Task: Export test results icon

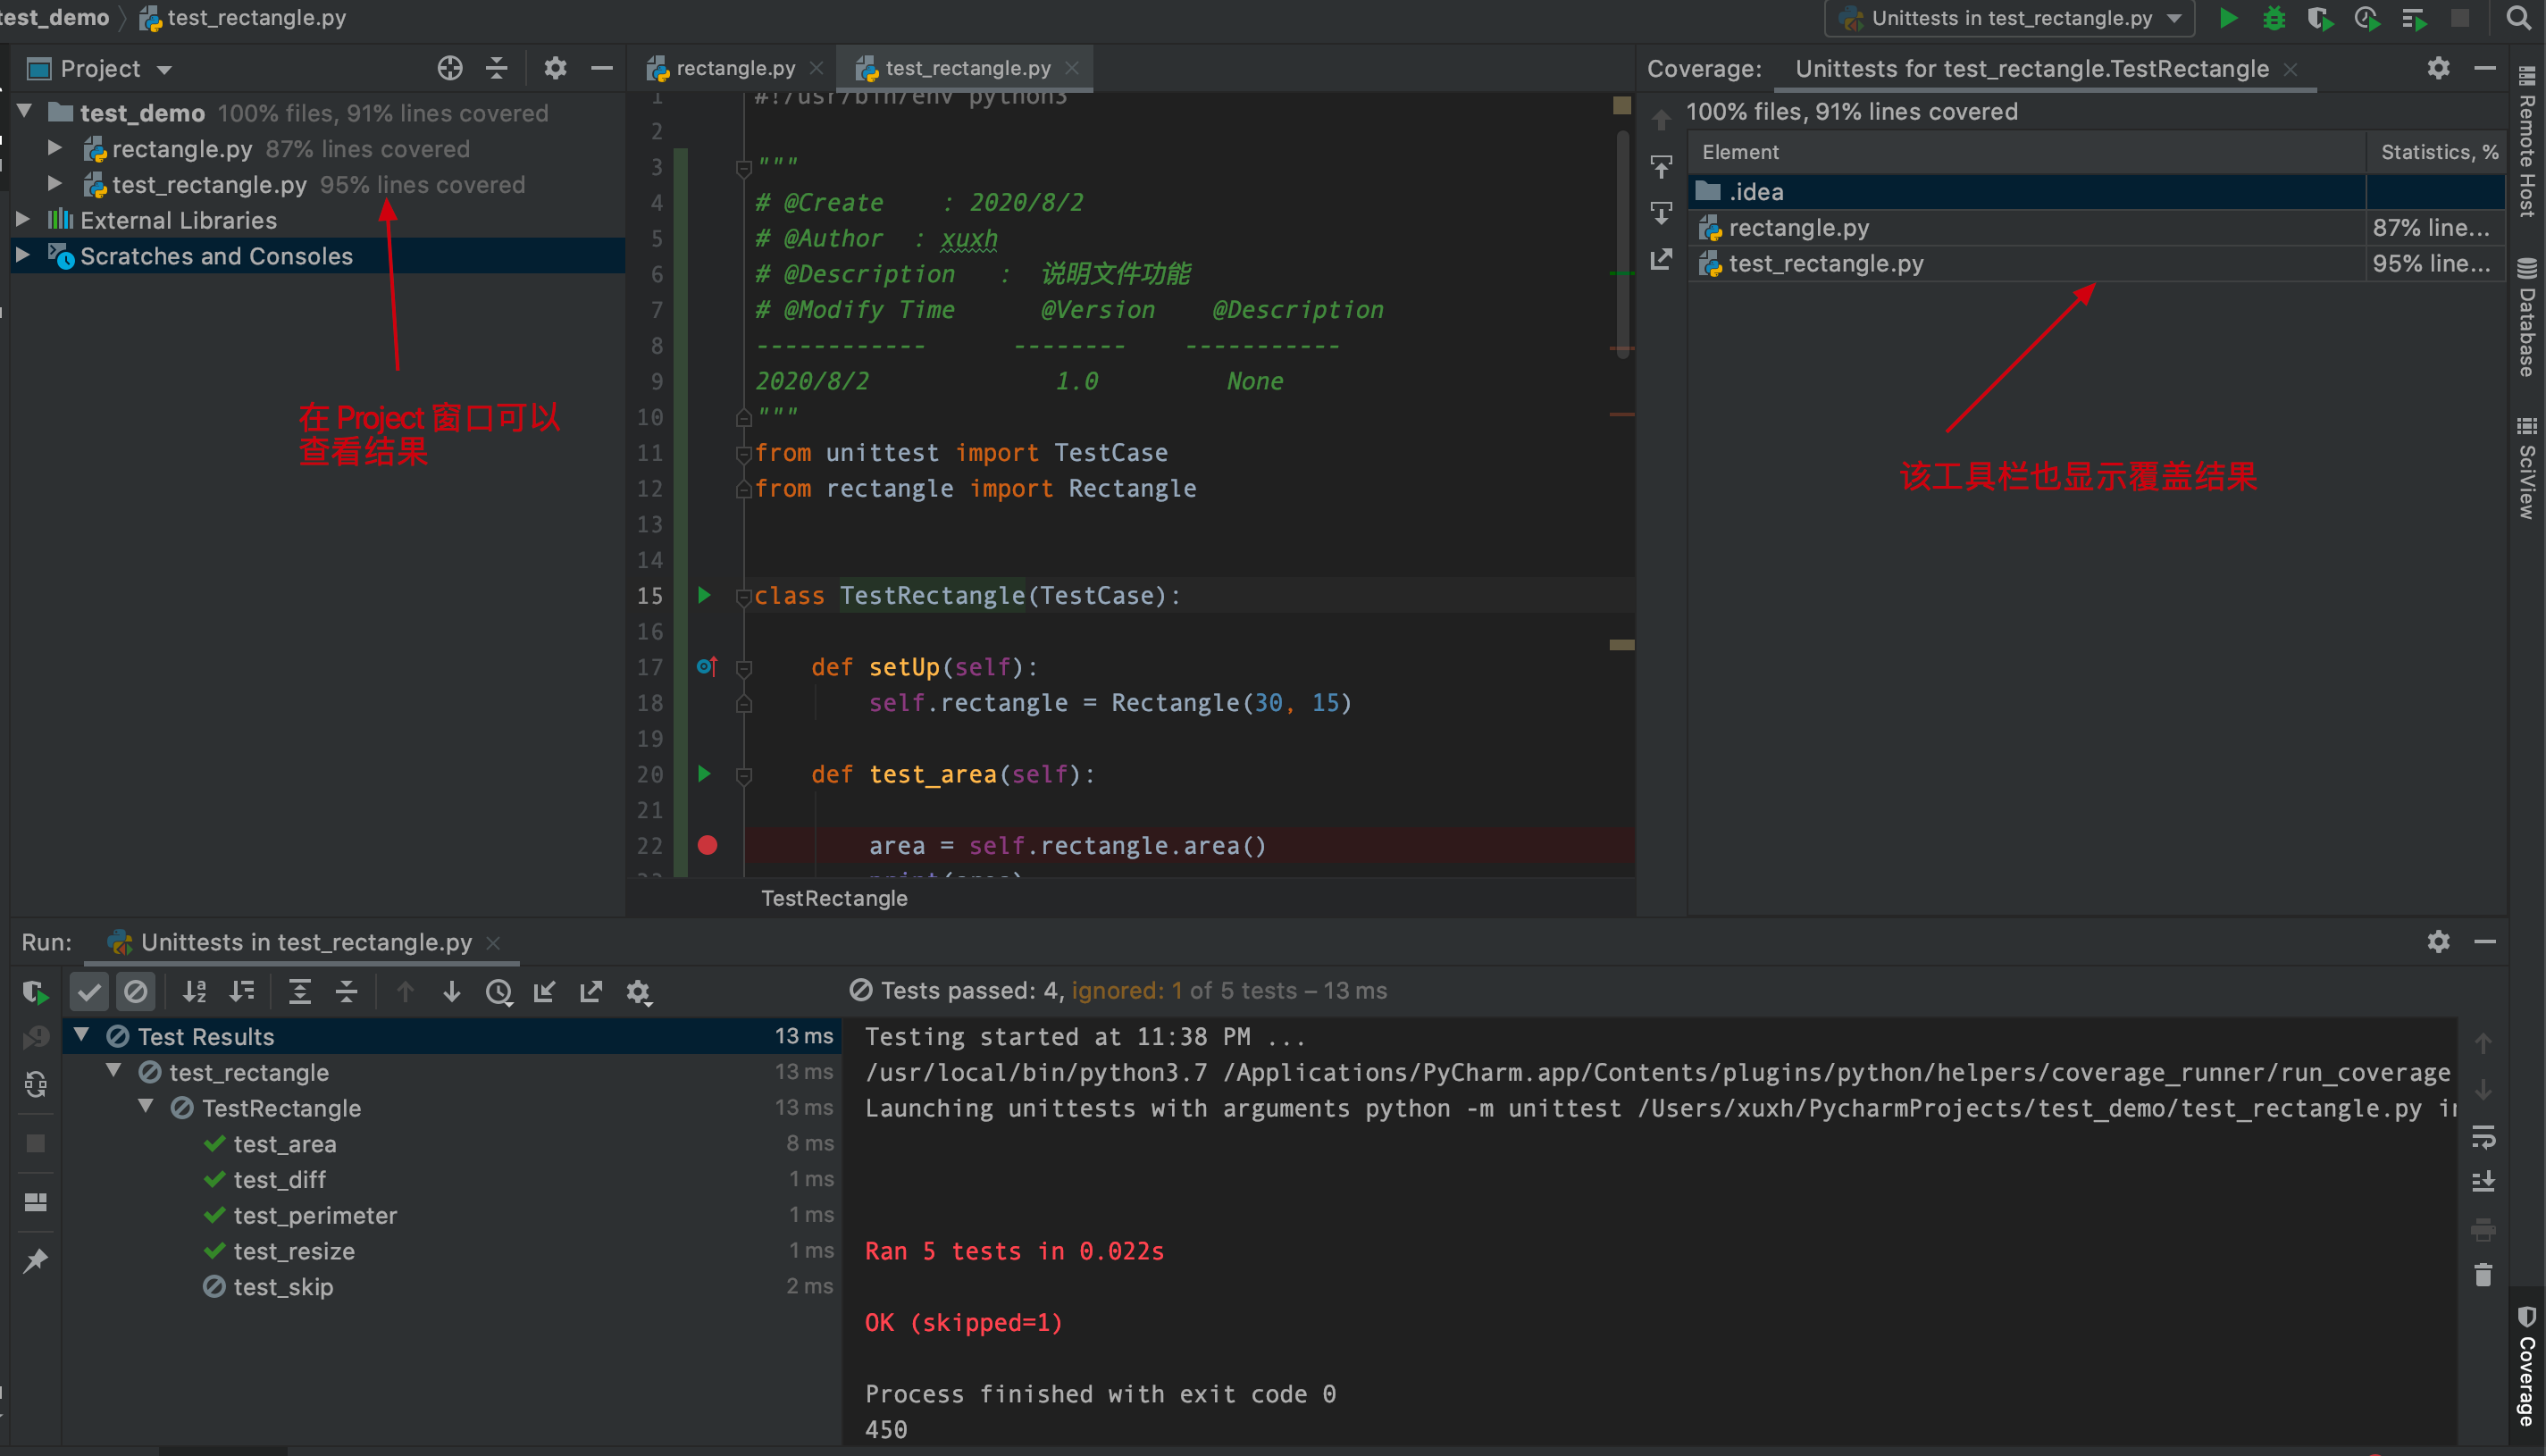Action: [x=591, y=991]
